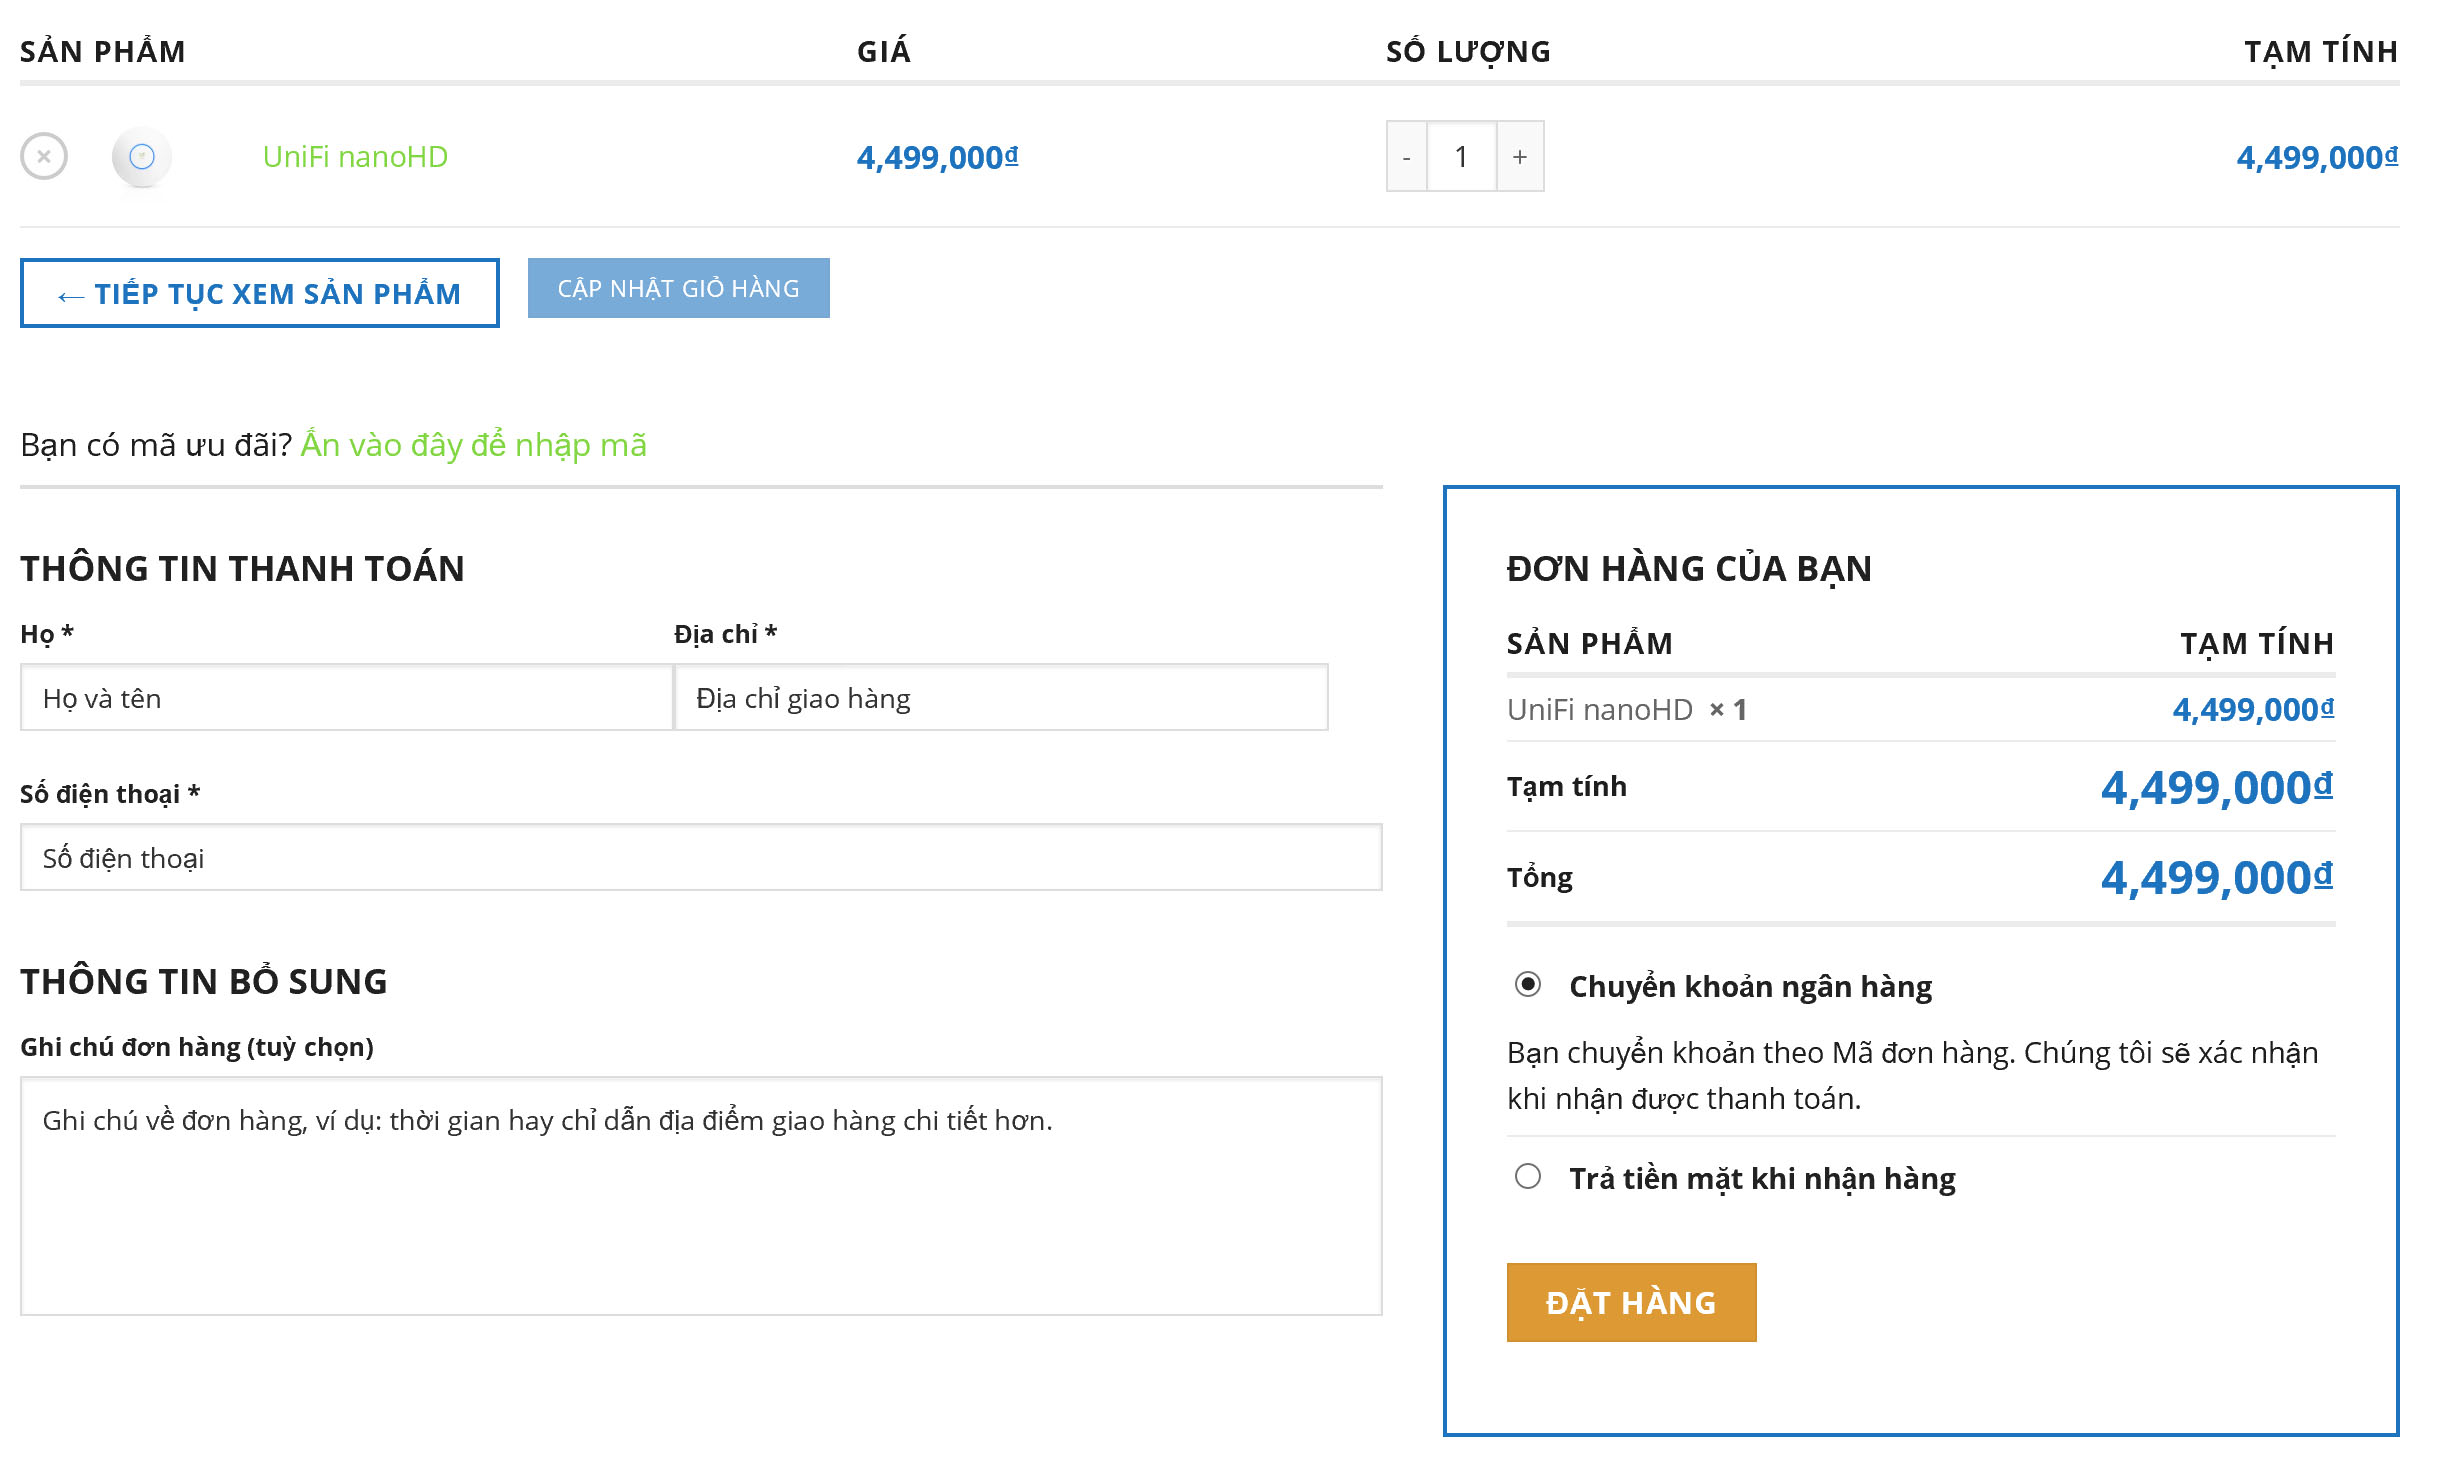The image size is (2447, 1474).
Task: Click Trả tiền mặt khi nhận hàng label
Action: (x=1762, y=1179)
